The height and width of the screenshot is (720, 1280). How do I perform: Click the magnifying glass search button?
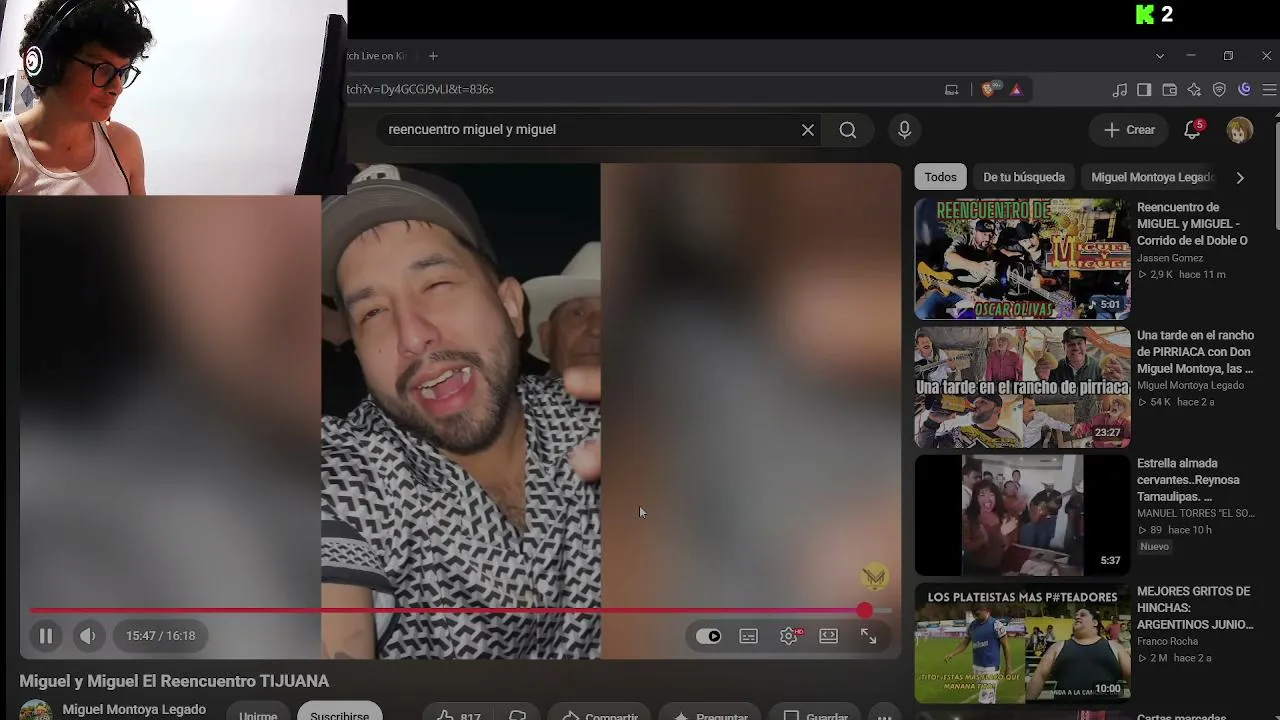pyautogui.click(x=848, y=130)
